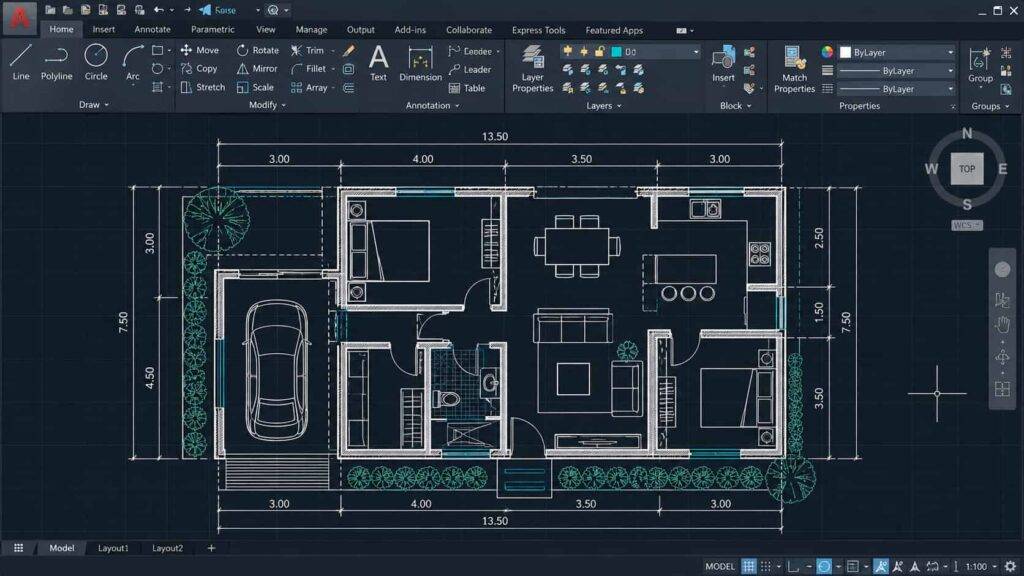
Task: Toggle snap mode dots in status bar
Action: pyautogui.click(x=765, y=566)
